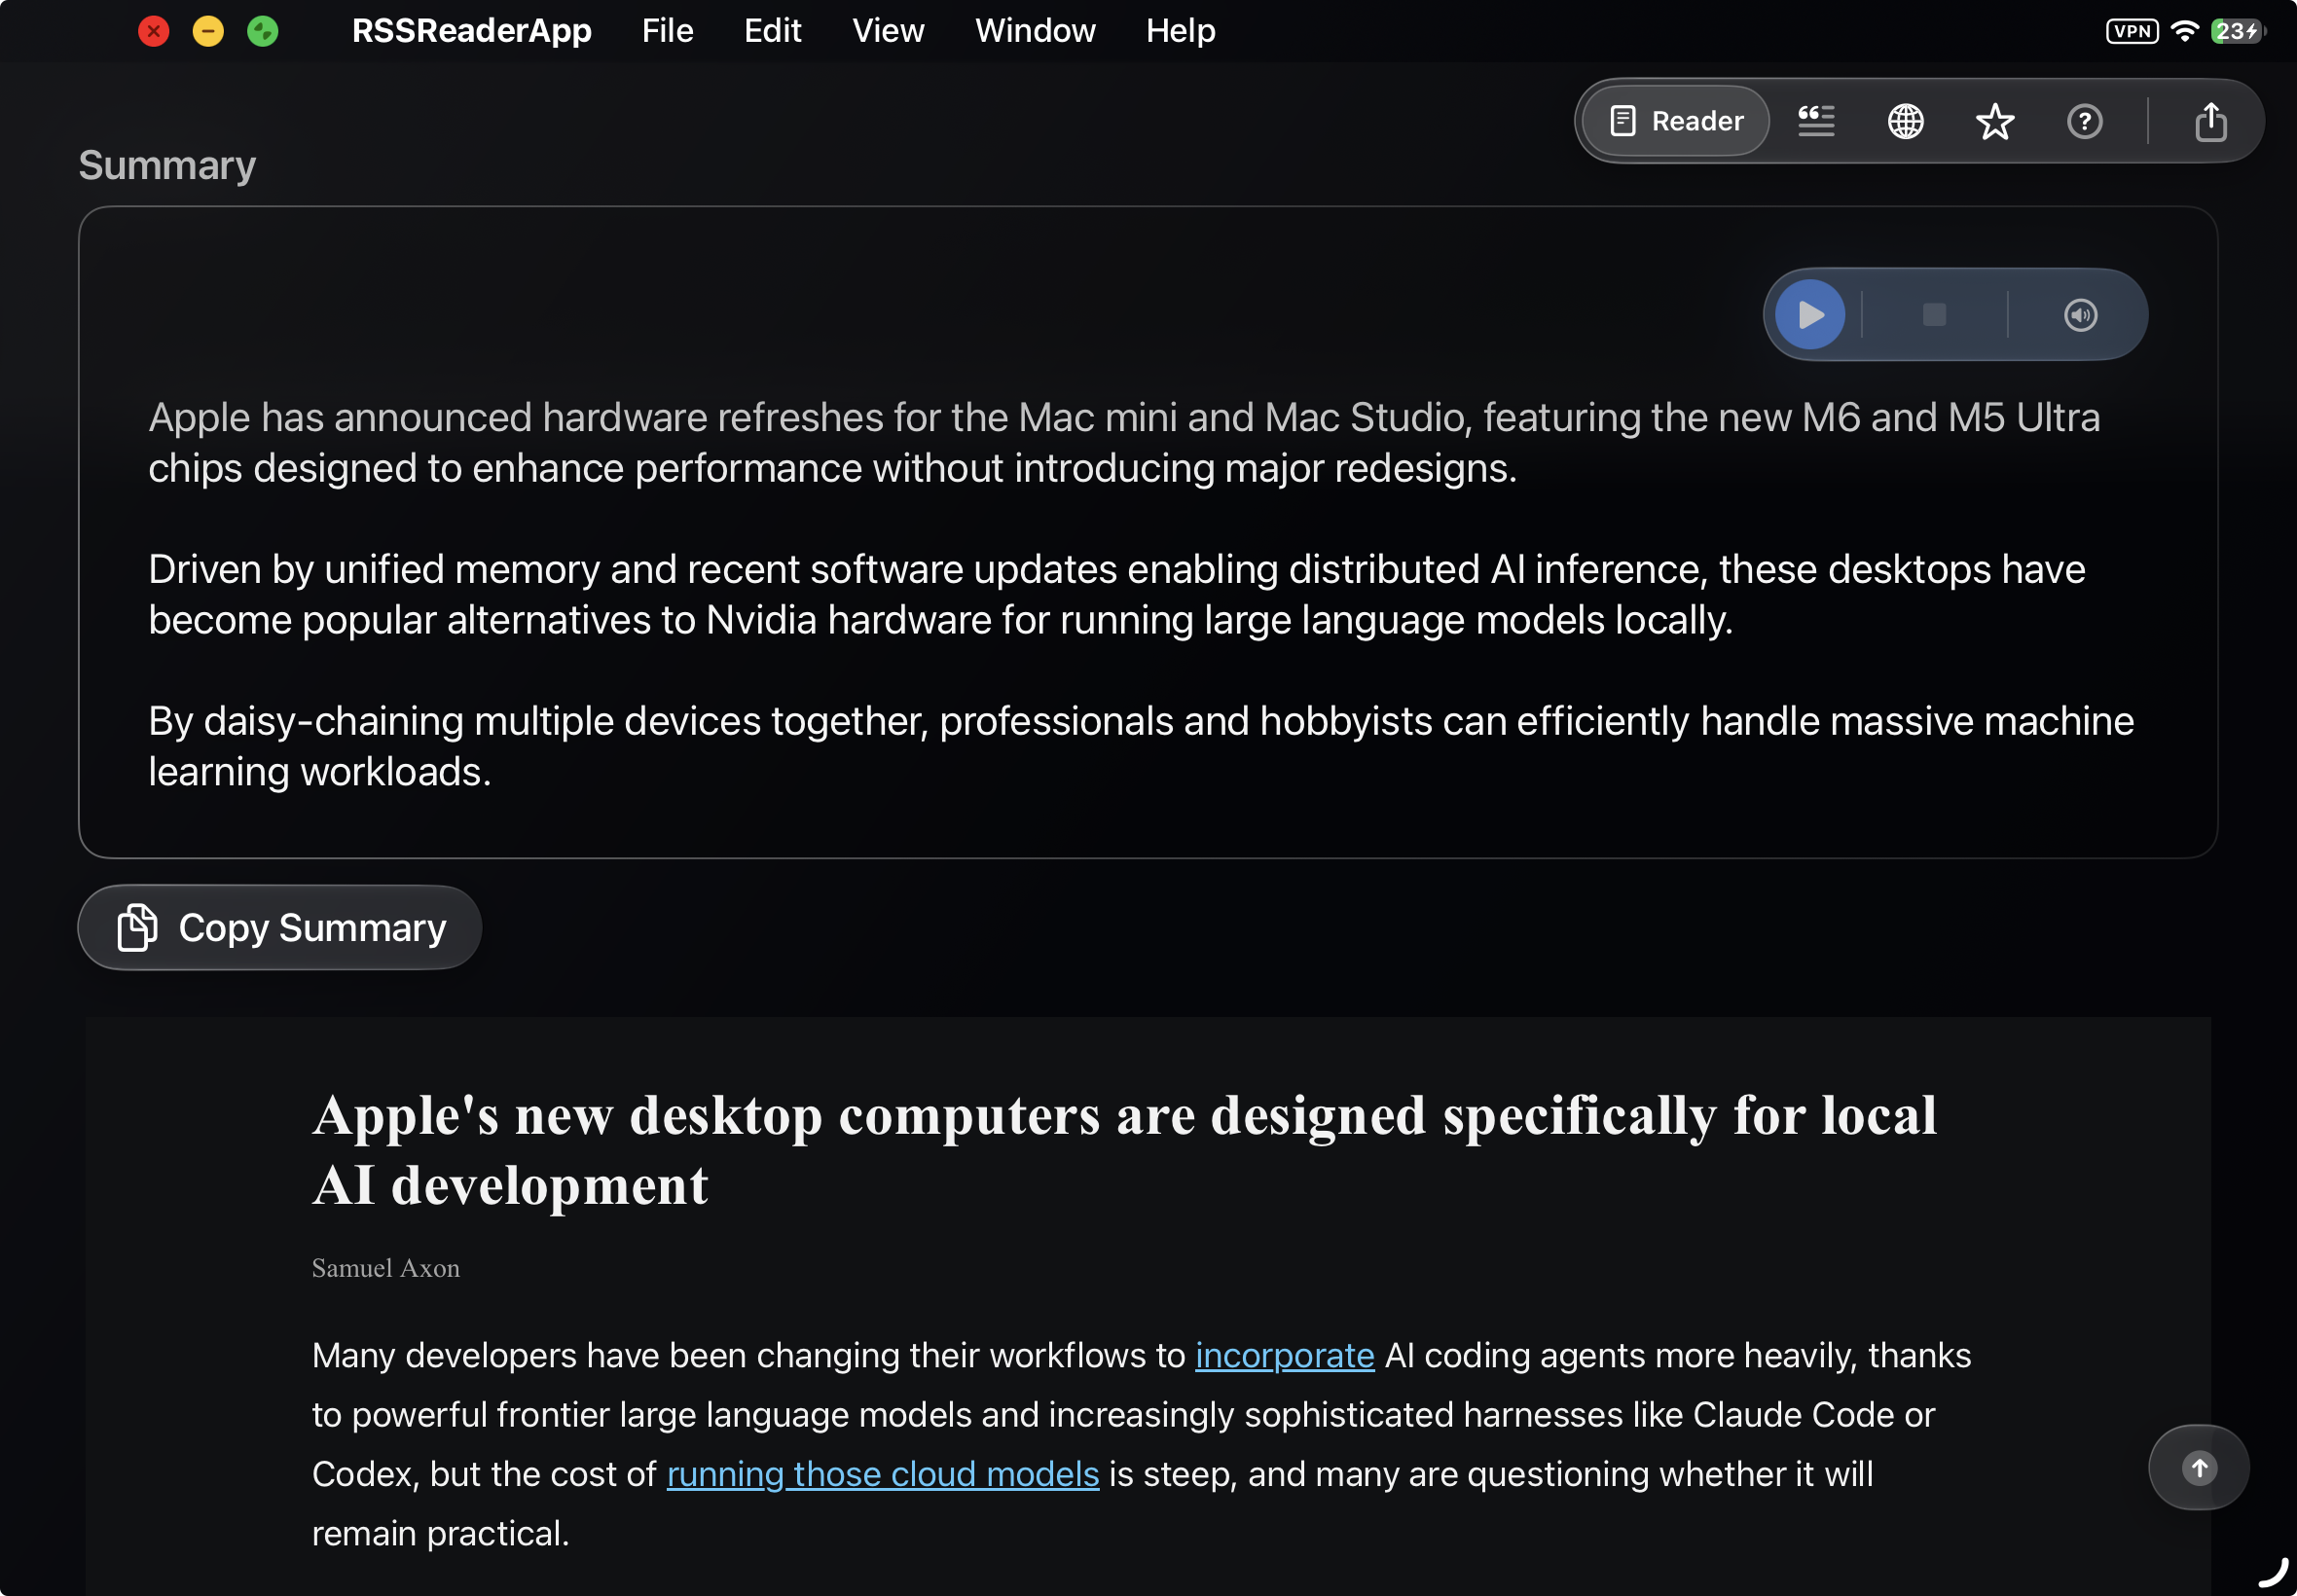Viewport: 2297px width, 1596px height.
Task: Copy Summary to clipboard
Action: coord(280,927)
